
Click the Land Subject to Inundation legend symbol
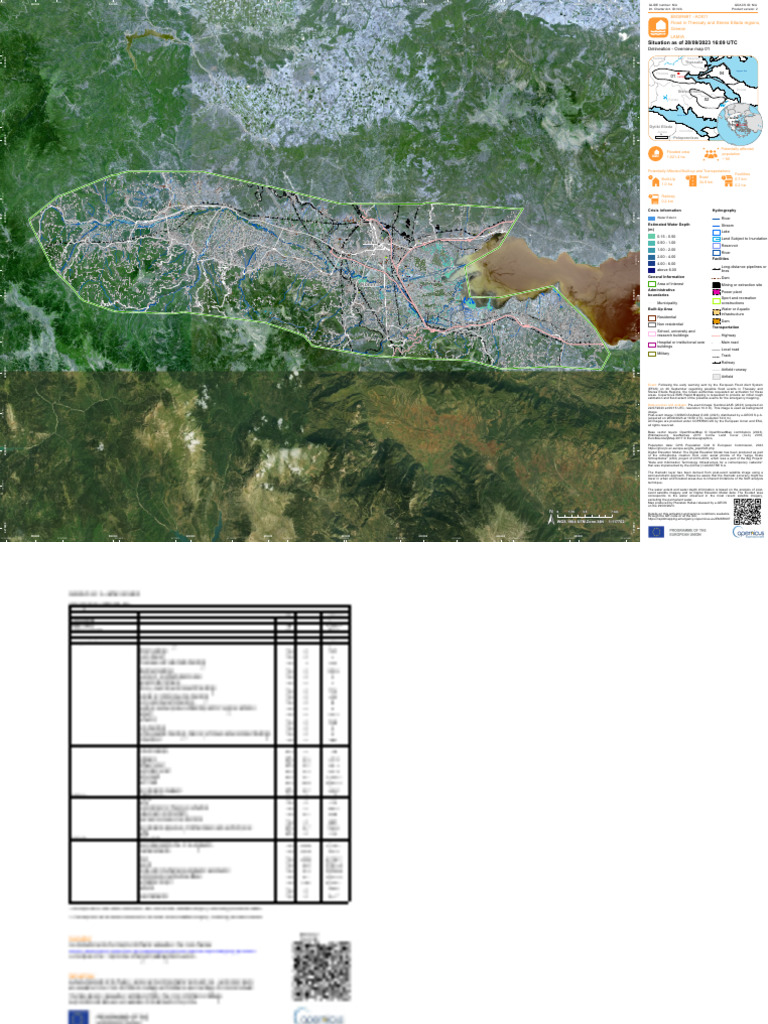click(716, 239)
